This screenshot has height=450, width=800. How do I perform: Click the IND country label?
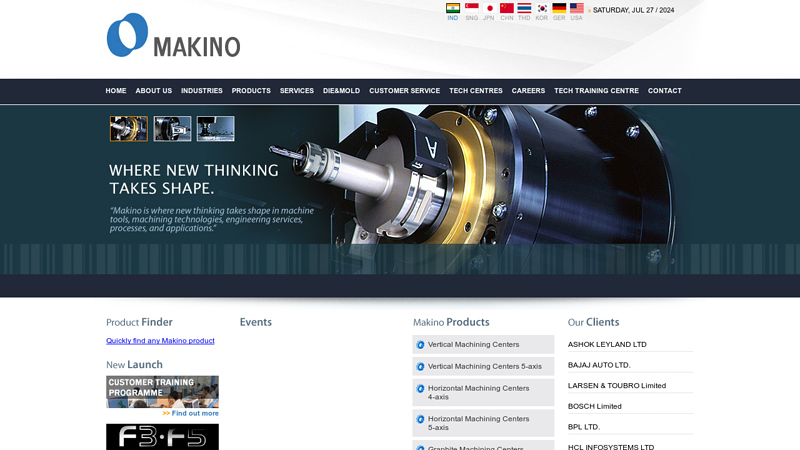[x=453, y=18]
